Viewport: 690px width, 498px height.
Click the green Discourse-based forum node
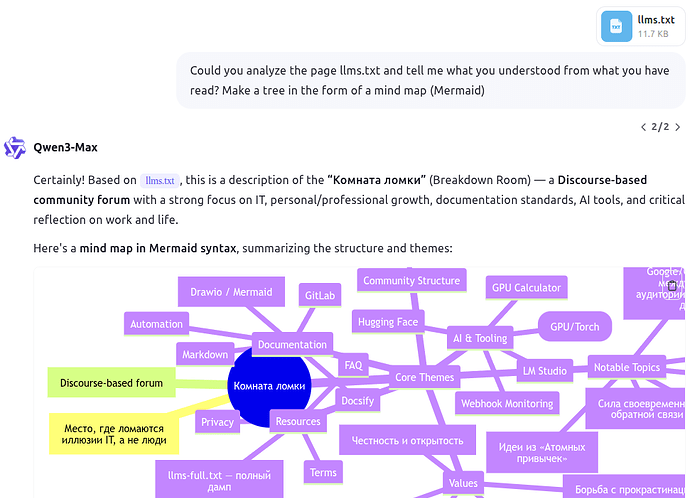pos(111,383)
